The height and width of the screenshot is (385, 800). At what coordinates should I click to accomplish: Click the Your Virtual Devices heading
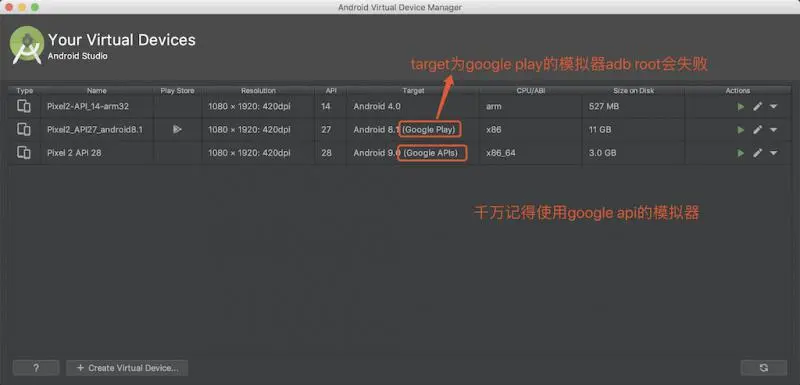click(121, 40)
